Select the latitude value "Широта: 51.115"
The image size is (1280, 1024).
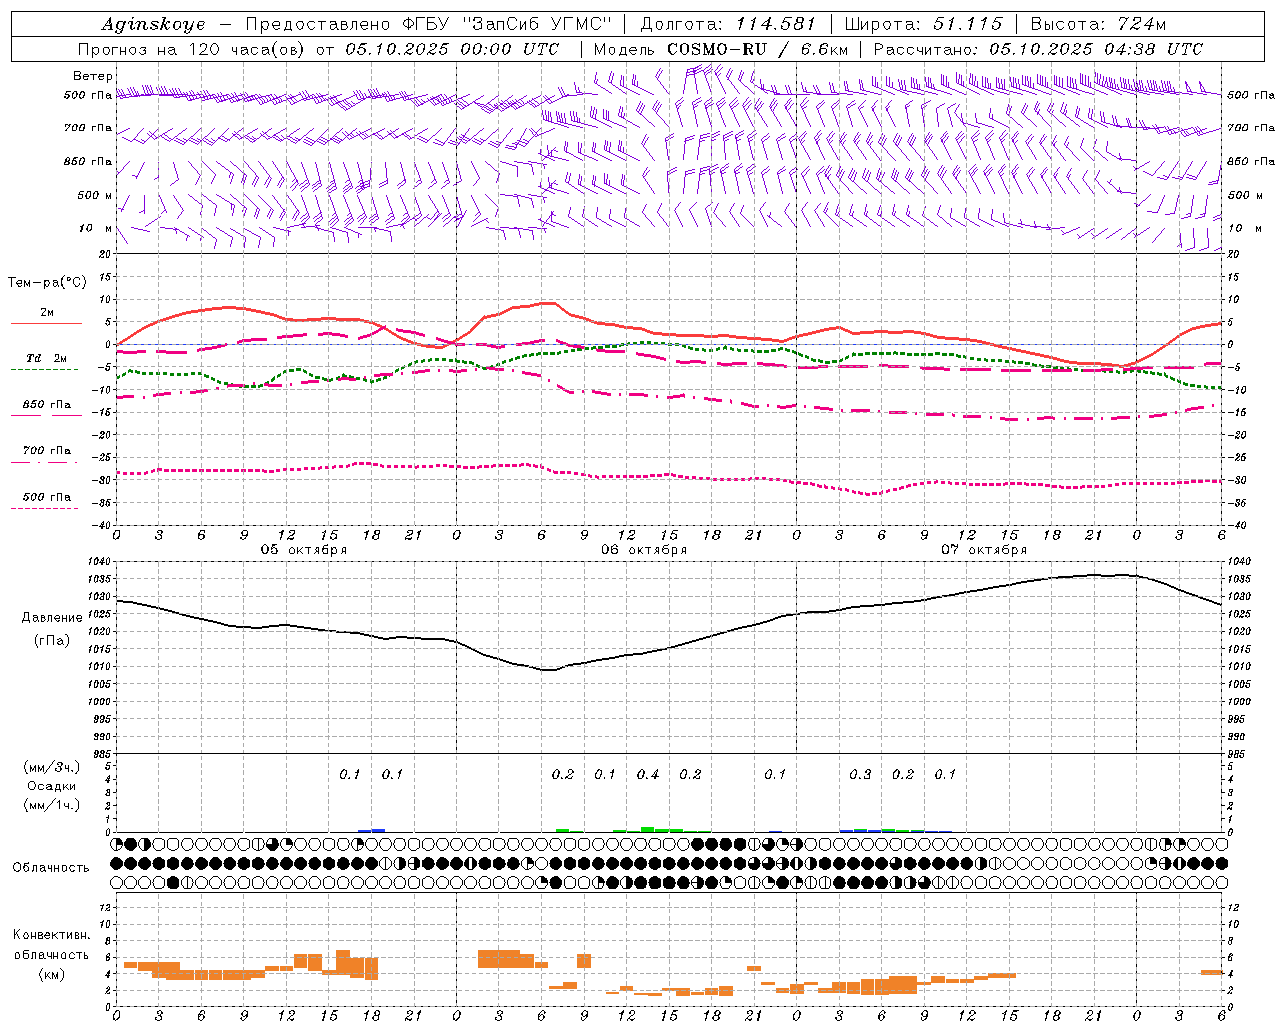[x=923, y=24]
